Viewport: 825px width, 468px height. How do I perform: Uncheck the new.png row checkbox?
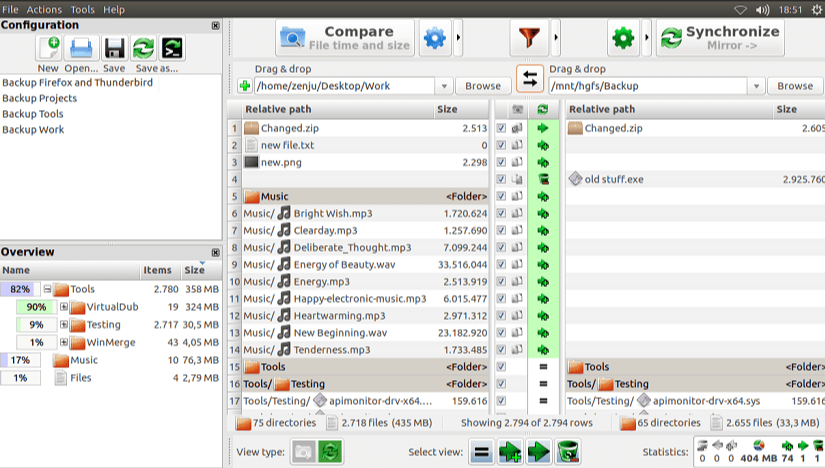(501, 162)
